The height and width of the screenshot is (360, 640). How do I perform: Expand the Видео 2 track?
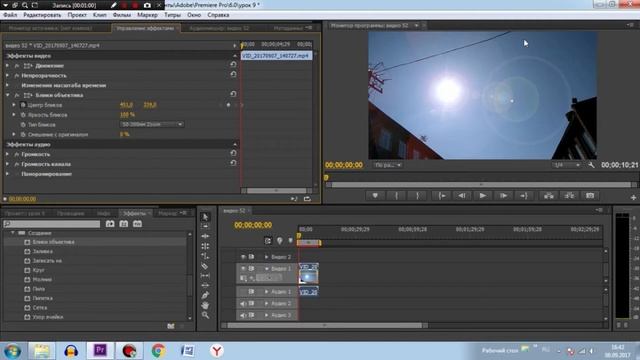click(267, 257)
